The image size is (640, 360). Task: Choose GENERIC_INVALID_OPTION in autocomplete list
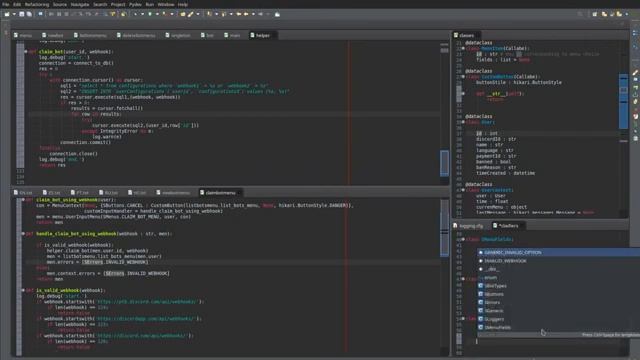coord(558,253)
